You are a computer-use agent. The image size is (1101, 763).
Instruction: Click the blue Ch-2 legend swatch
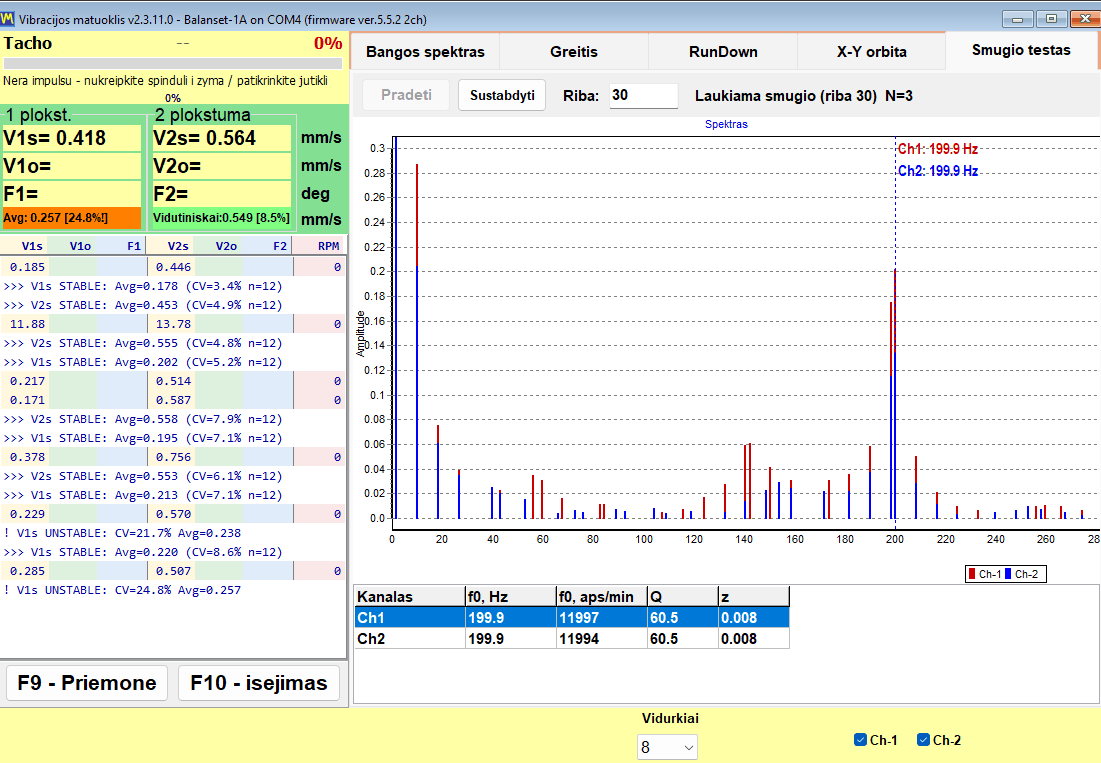(x=1008, y=574)
